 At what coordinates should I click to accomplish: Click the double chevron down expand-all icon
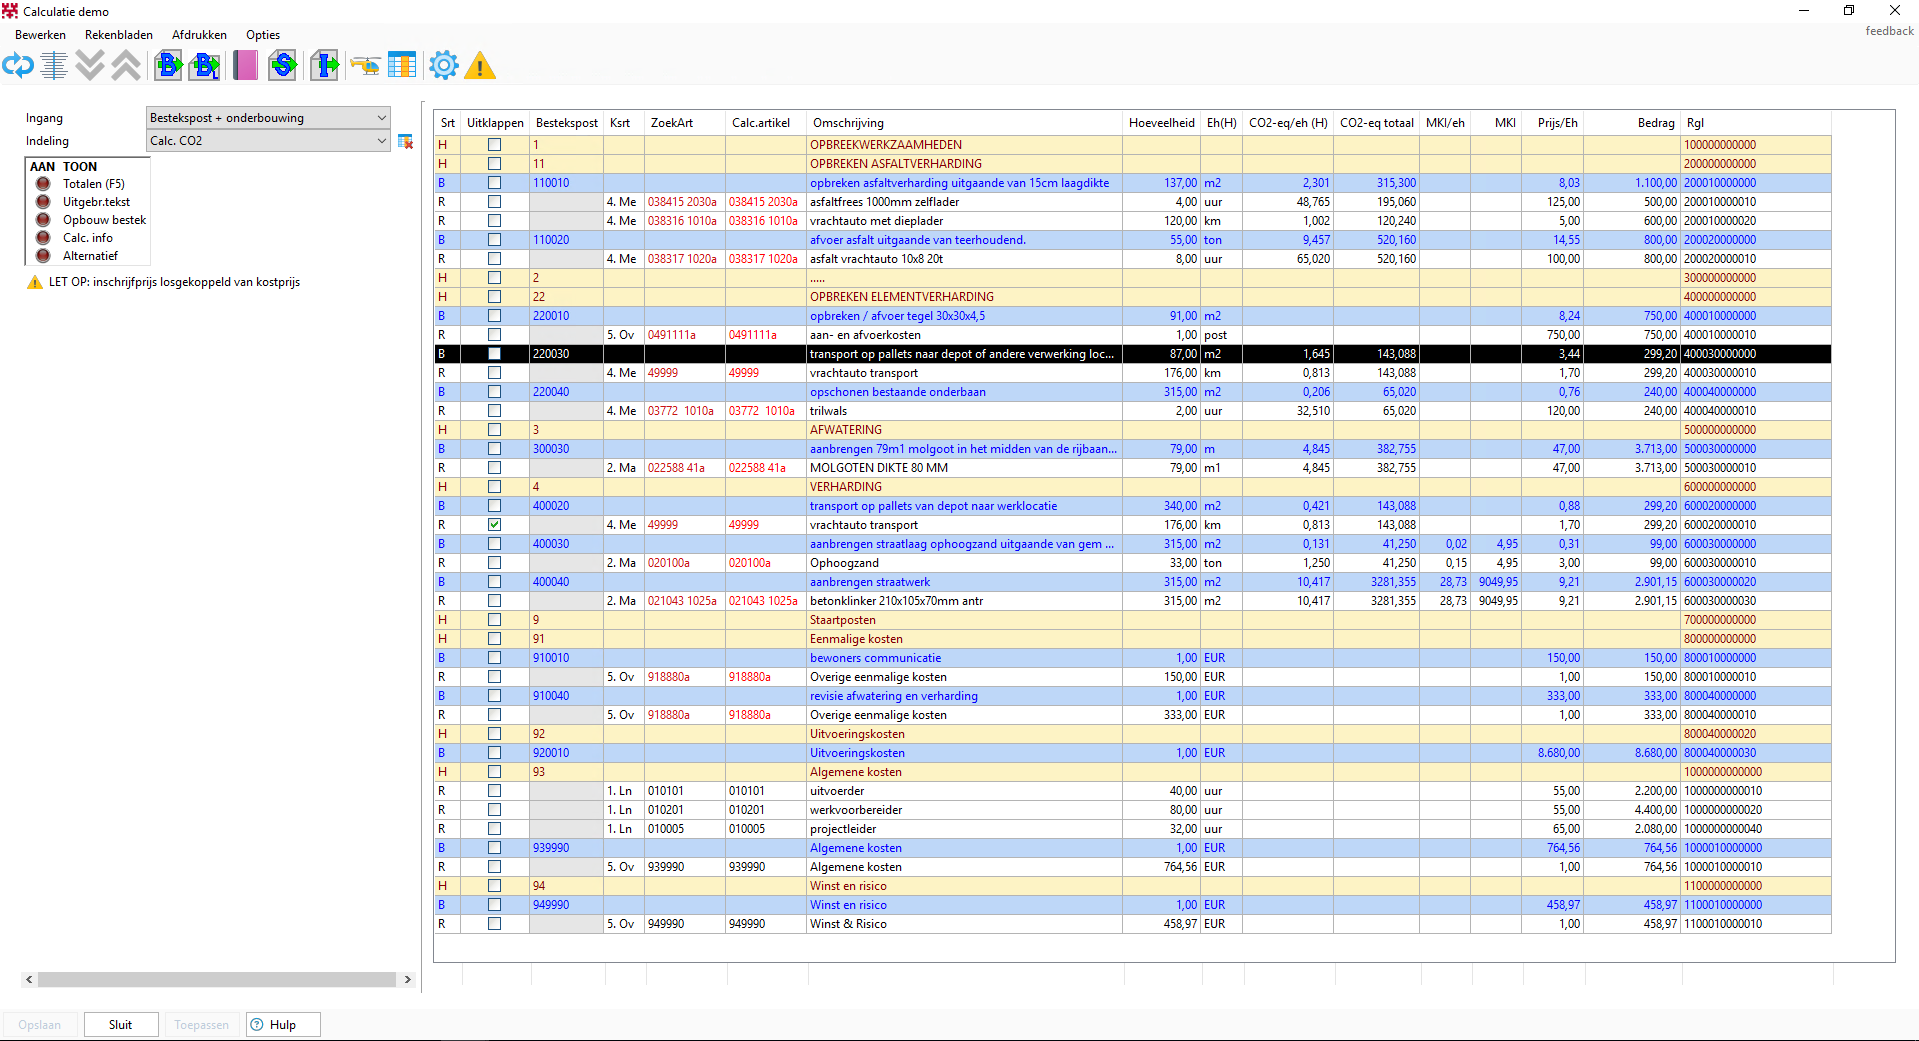(x=90, y=66)
